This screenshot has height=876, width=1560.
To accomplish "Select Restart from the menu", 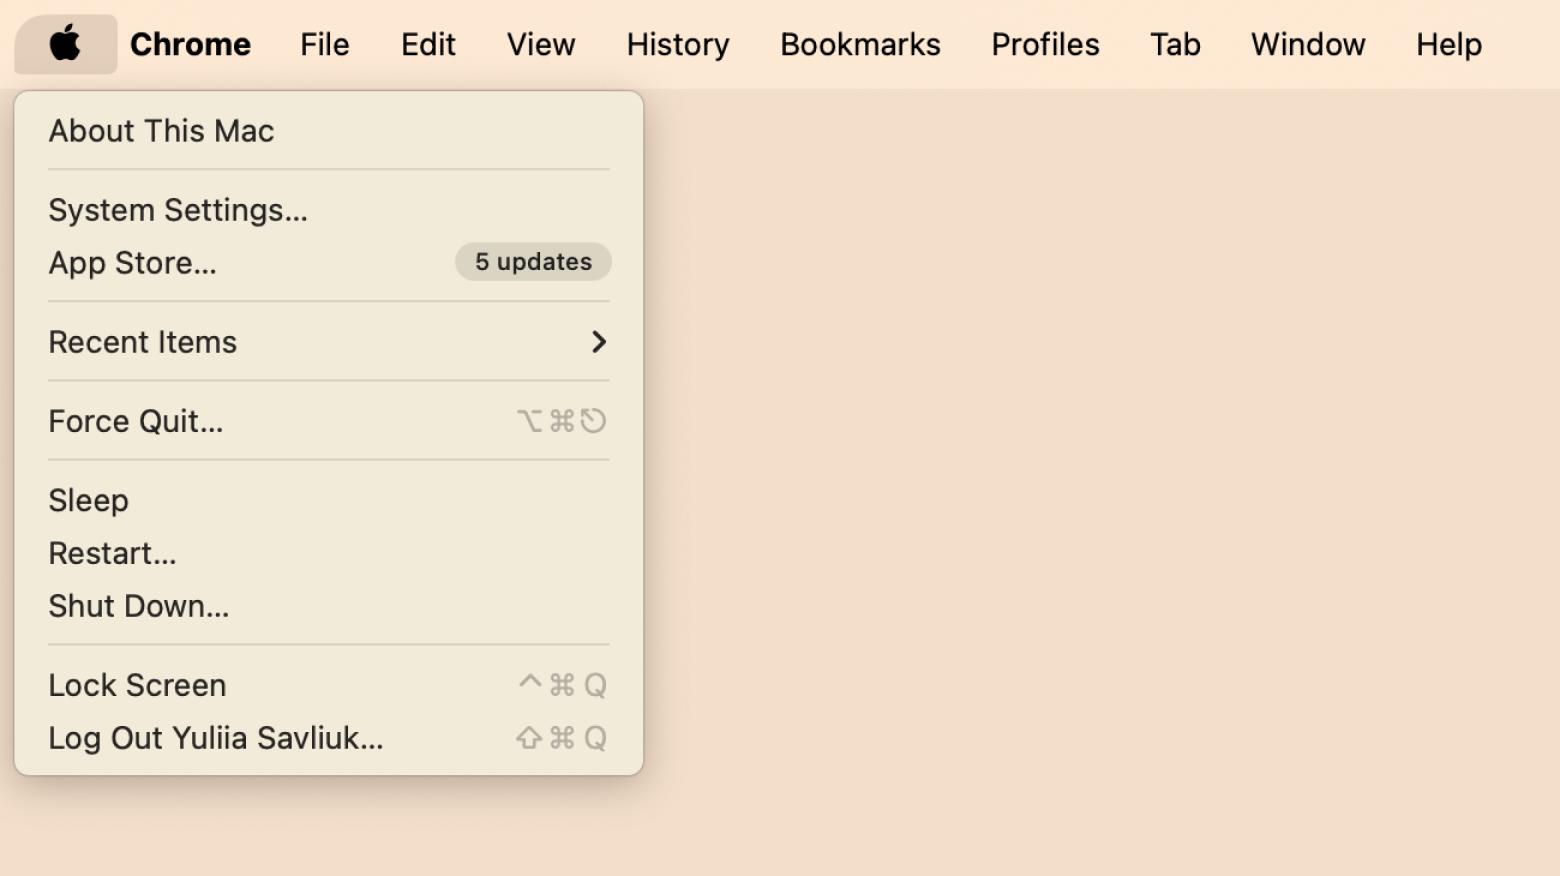I will pyautogui.click(x=113, y=553).
